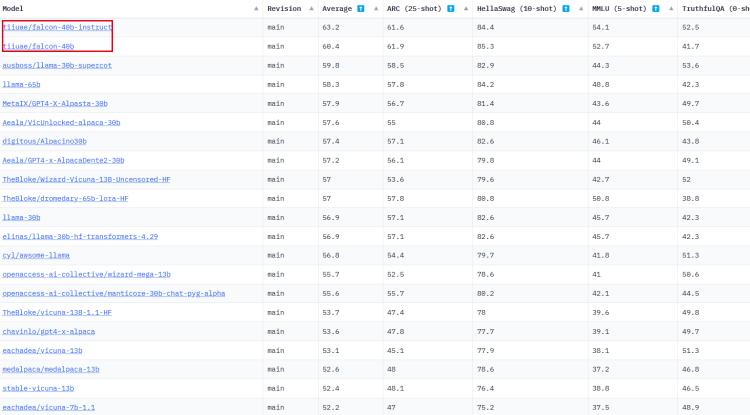Viewport: 750px width, 415px height.
Task: Click the ARC value 48 in the medalpaca-13b row
Action: pos(391,369)
